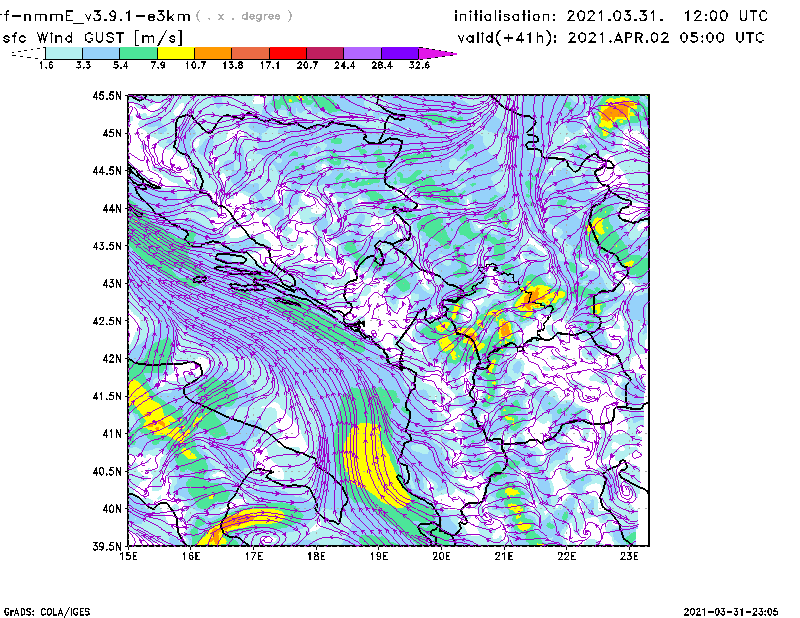Image resolution: width=800 pixels, height=618 pixels.
Task: Click the 20E longitude label
Action: click(441, 556)
